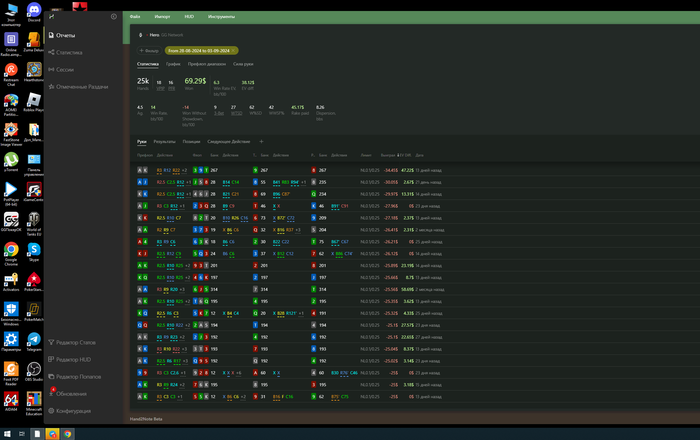This screenshot has width=700, height=440.
Task: Remove the date range filter chip
Action: (x=233, y=50)
